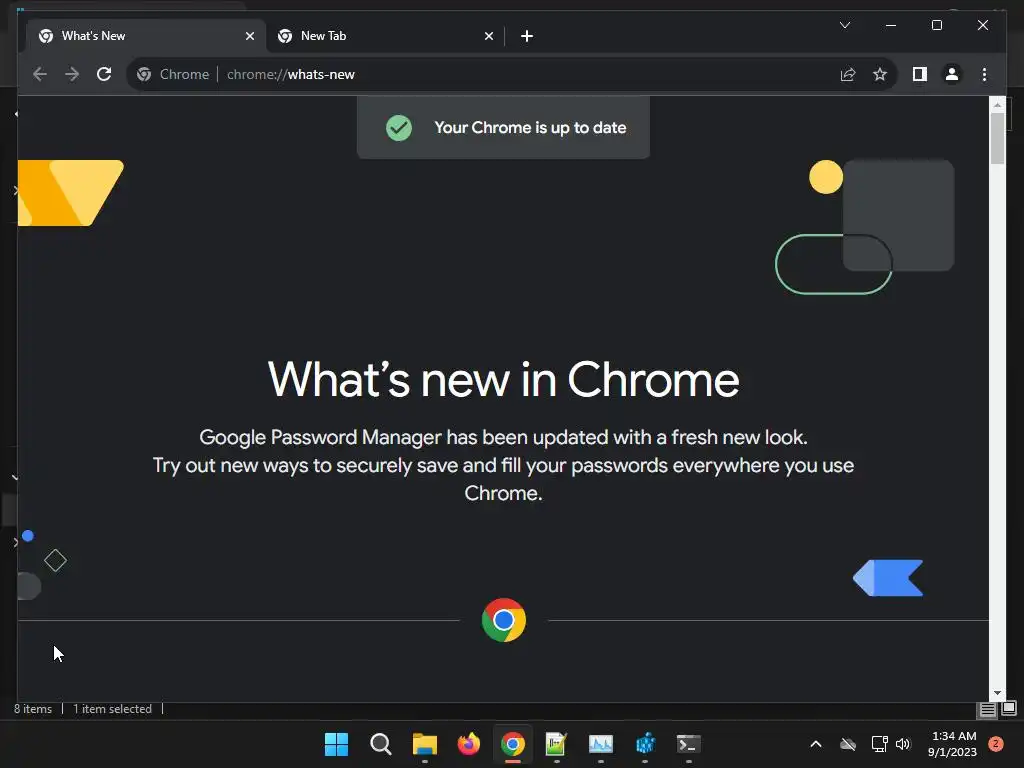1024x768 pixels.
Task: Click the forward navigation arrow
Action: click(x=72, y=74)
